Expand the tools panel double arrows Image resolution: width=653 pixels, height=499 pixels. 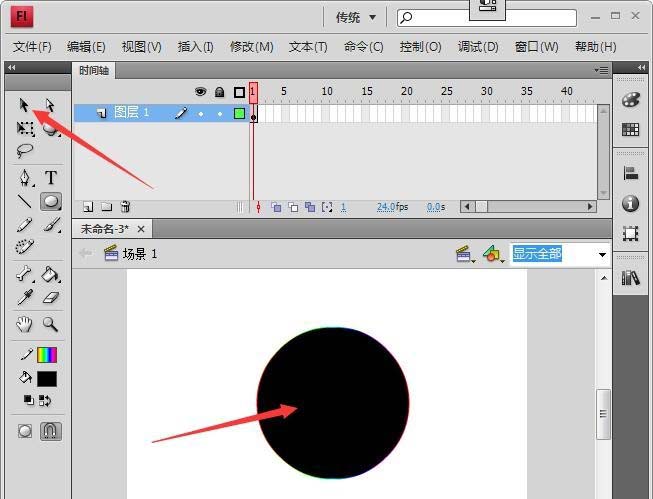(12, 67)
